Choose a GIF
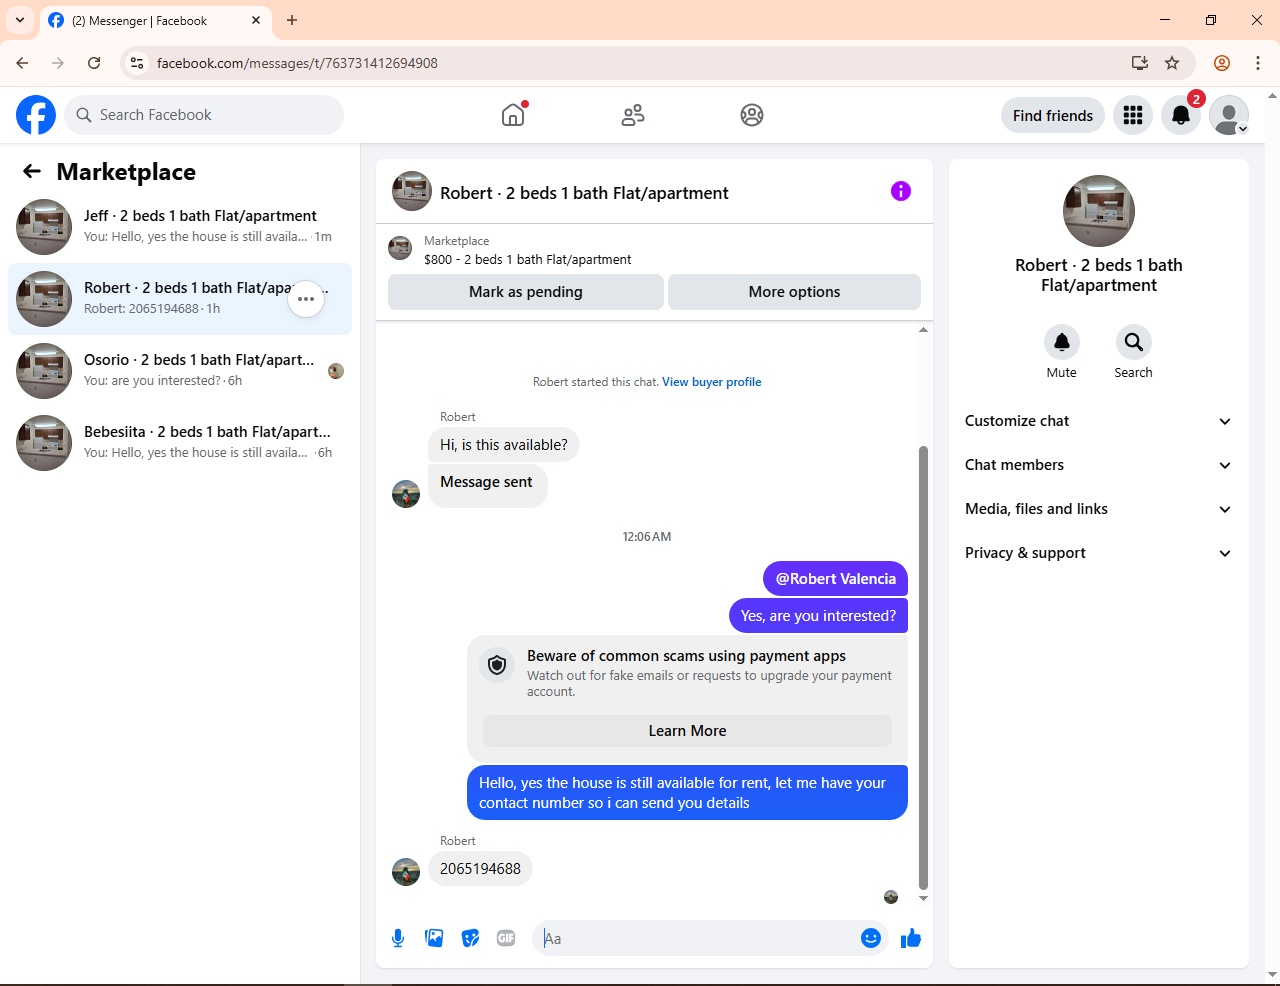1280x986 pixels. coord(506,938)
